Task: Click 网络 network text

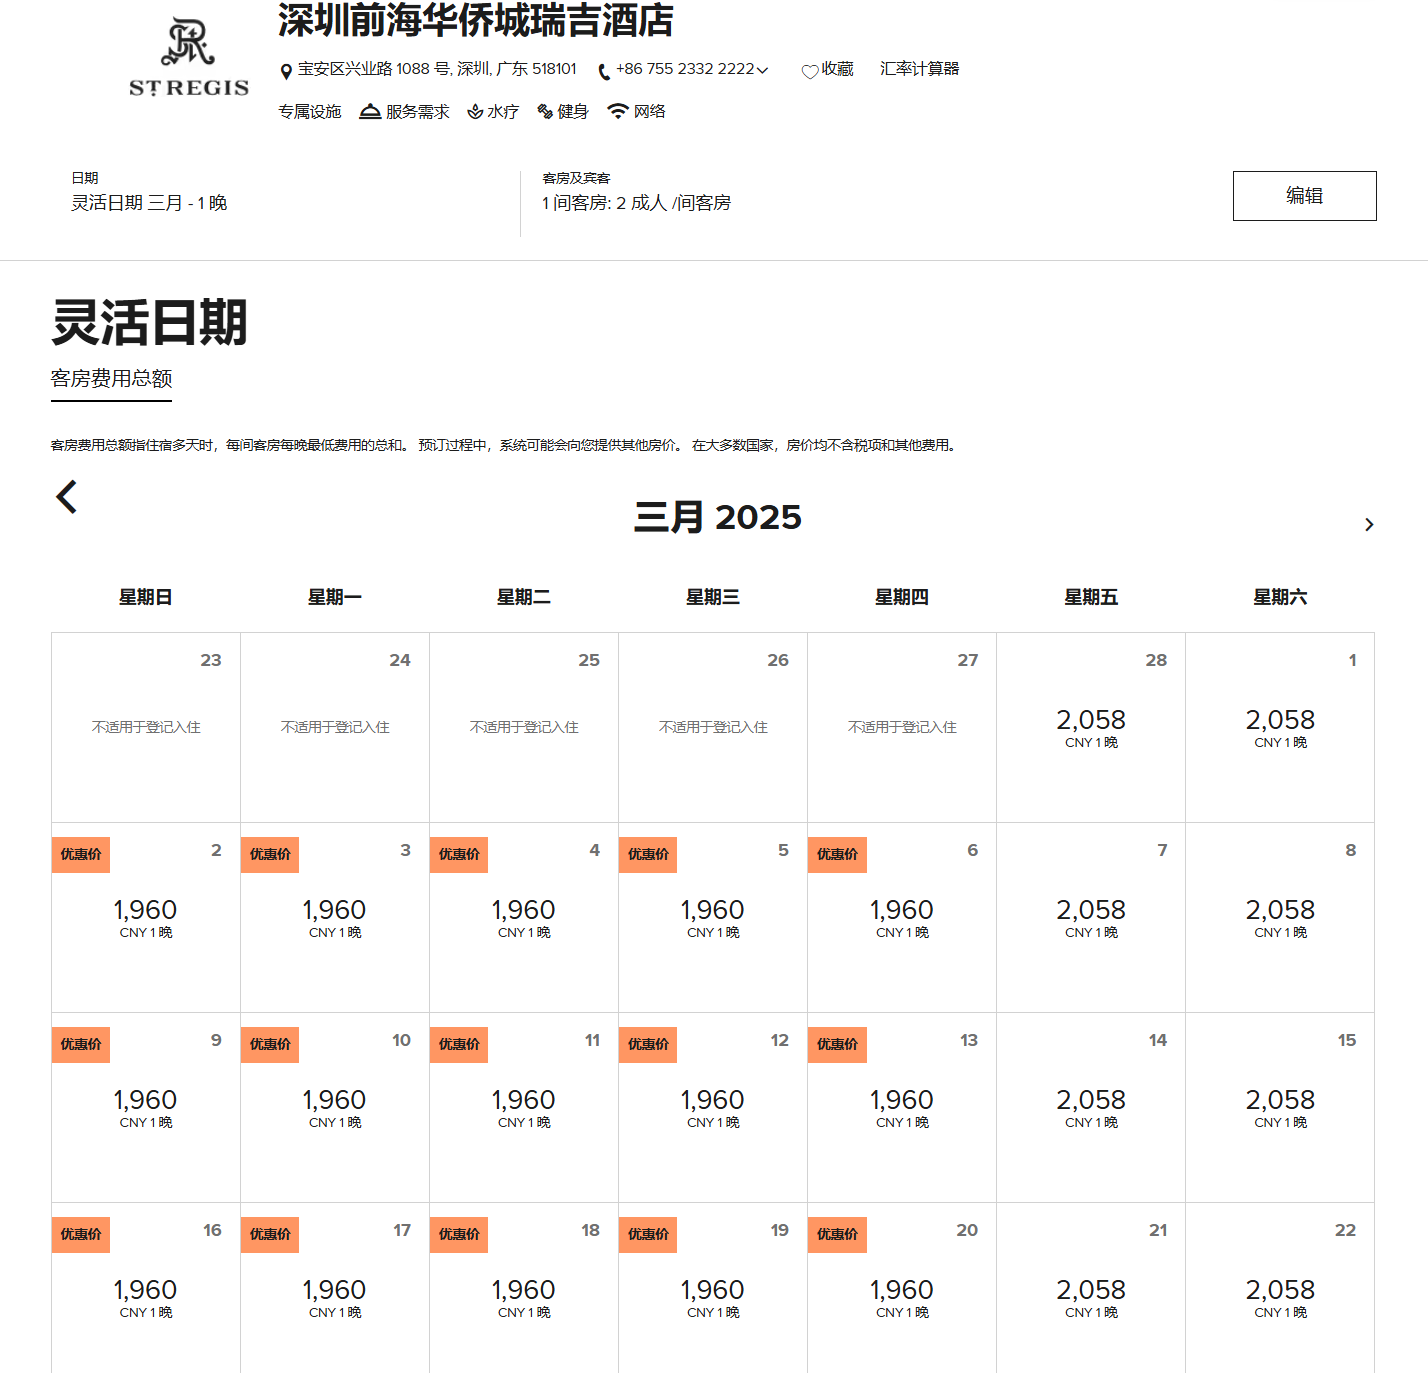Action: (650, 111)
